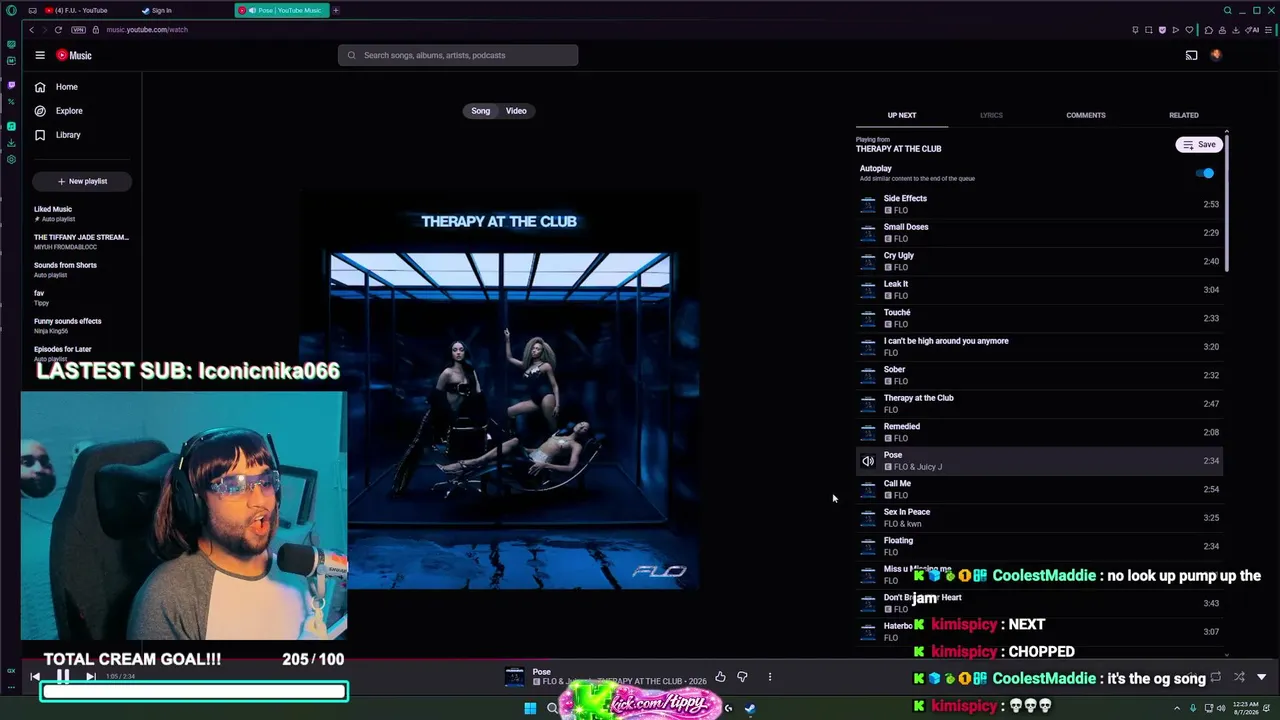The height and width of the screenshot is (720, 1280).
Task: Click the Side Effects album thumbnail
Action: (x=868, y=204)
